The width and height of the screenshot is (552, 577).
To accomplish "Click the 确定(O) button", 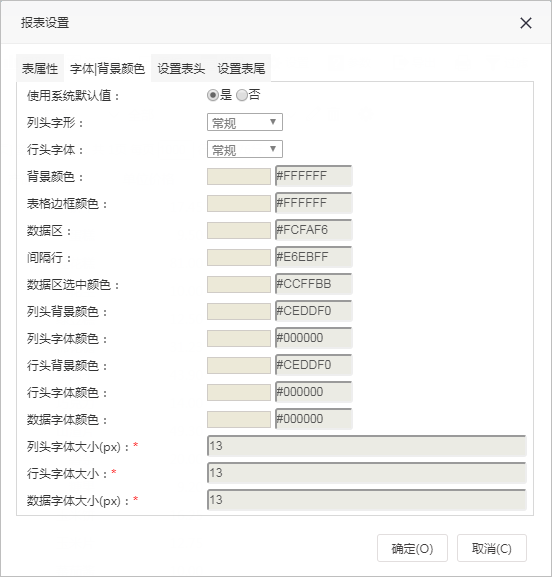I will pos(412,548).
